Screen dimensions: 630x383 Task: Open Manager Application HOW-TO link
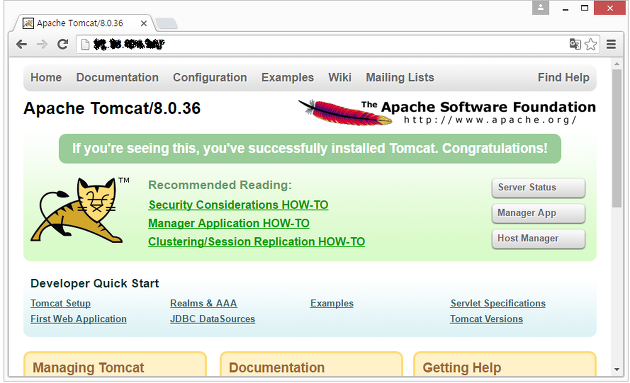229,223
